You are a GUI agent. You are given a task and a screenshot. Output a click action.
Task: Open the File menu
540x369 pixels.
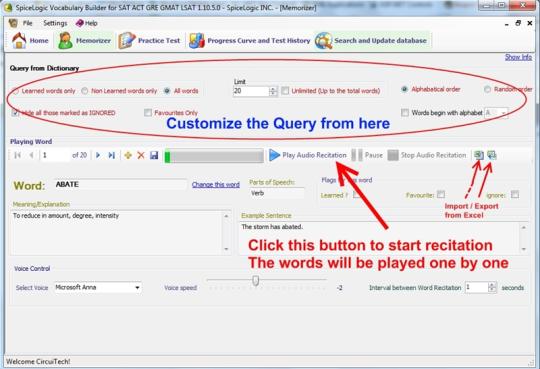tap(27, 23)
